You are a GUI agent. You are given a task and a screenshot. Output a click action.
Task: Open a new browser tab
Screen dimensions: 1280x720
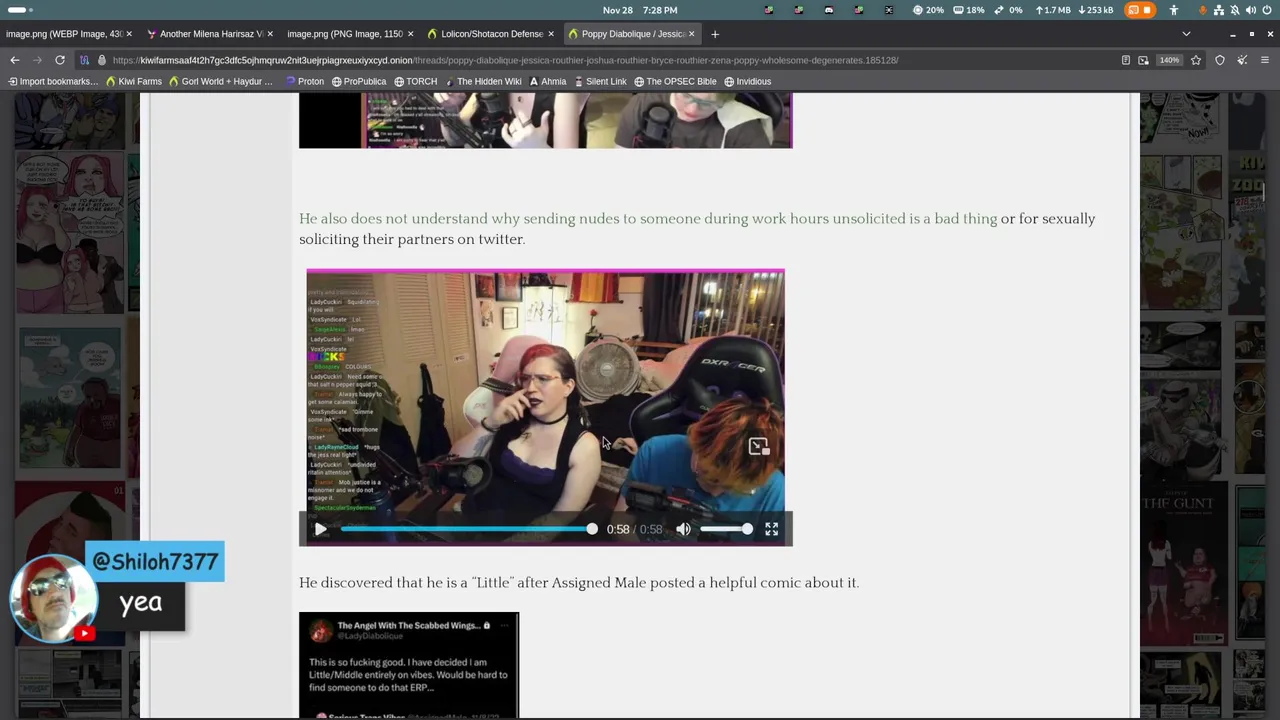714,34
